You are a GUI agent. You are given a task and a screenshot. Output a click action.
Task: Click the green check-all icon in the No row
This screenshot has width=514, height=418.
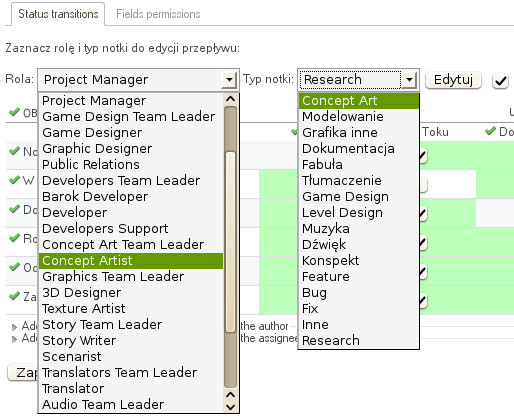(14, 151)
